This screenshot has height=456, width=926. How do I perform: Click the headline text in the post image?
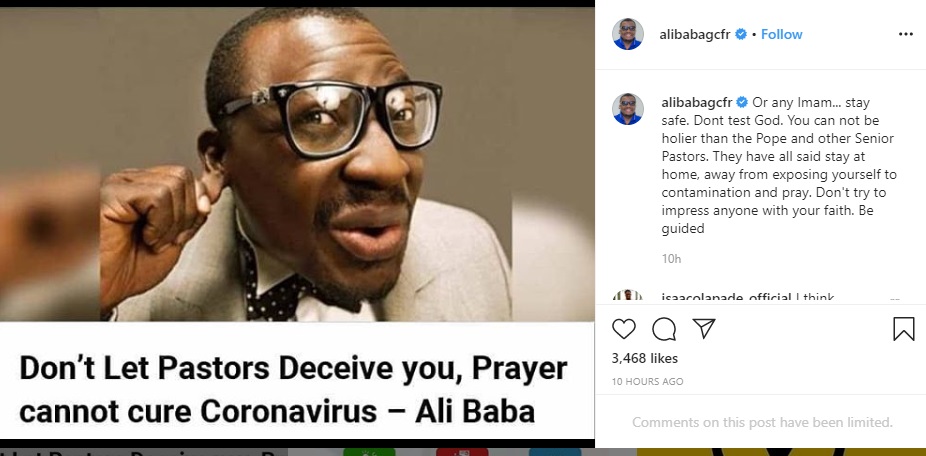coord(294,390)
